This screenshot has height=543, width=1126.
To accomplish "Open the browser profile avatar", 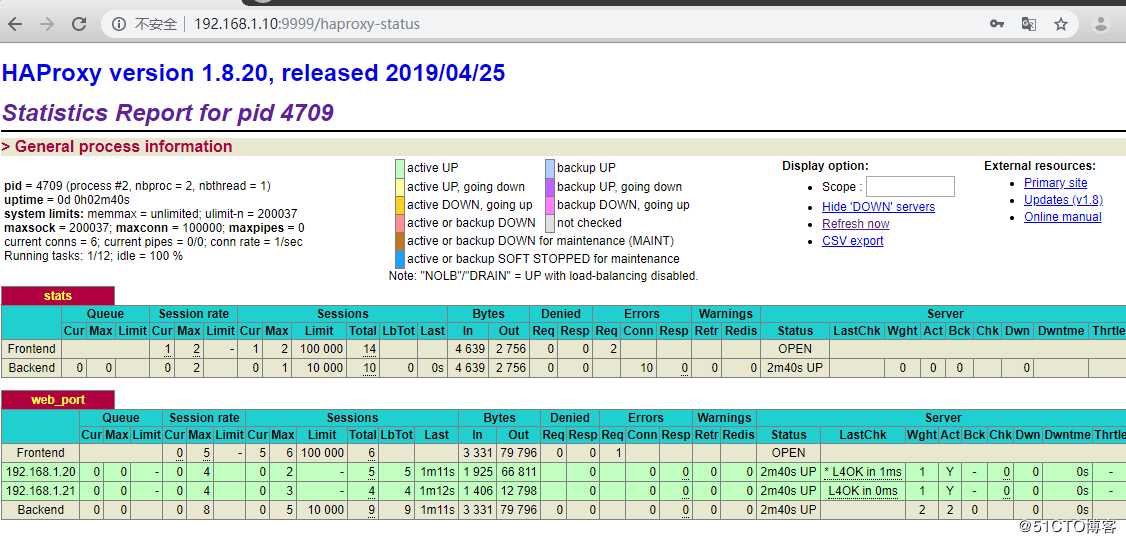I will pyautogui.click(x=1100, y=24).
